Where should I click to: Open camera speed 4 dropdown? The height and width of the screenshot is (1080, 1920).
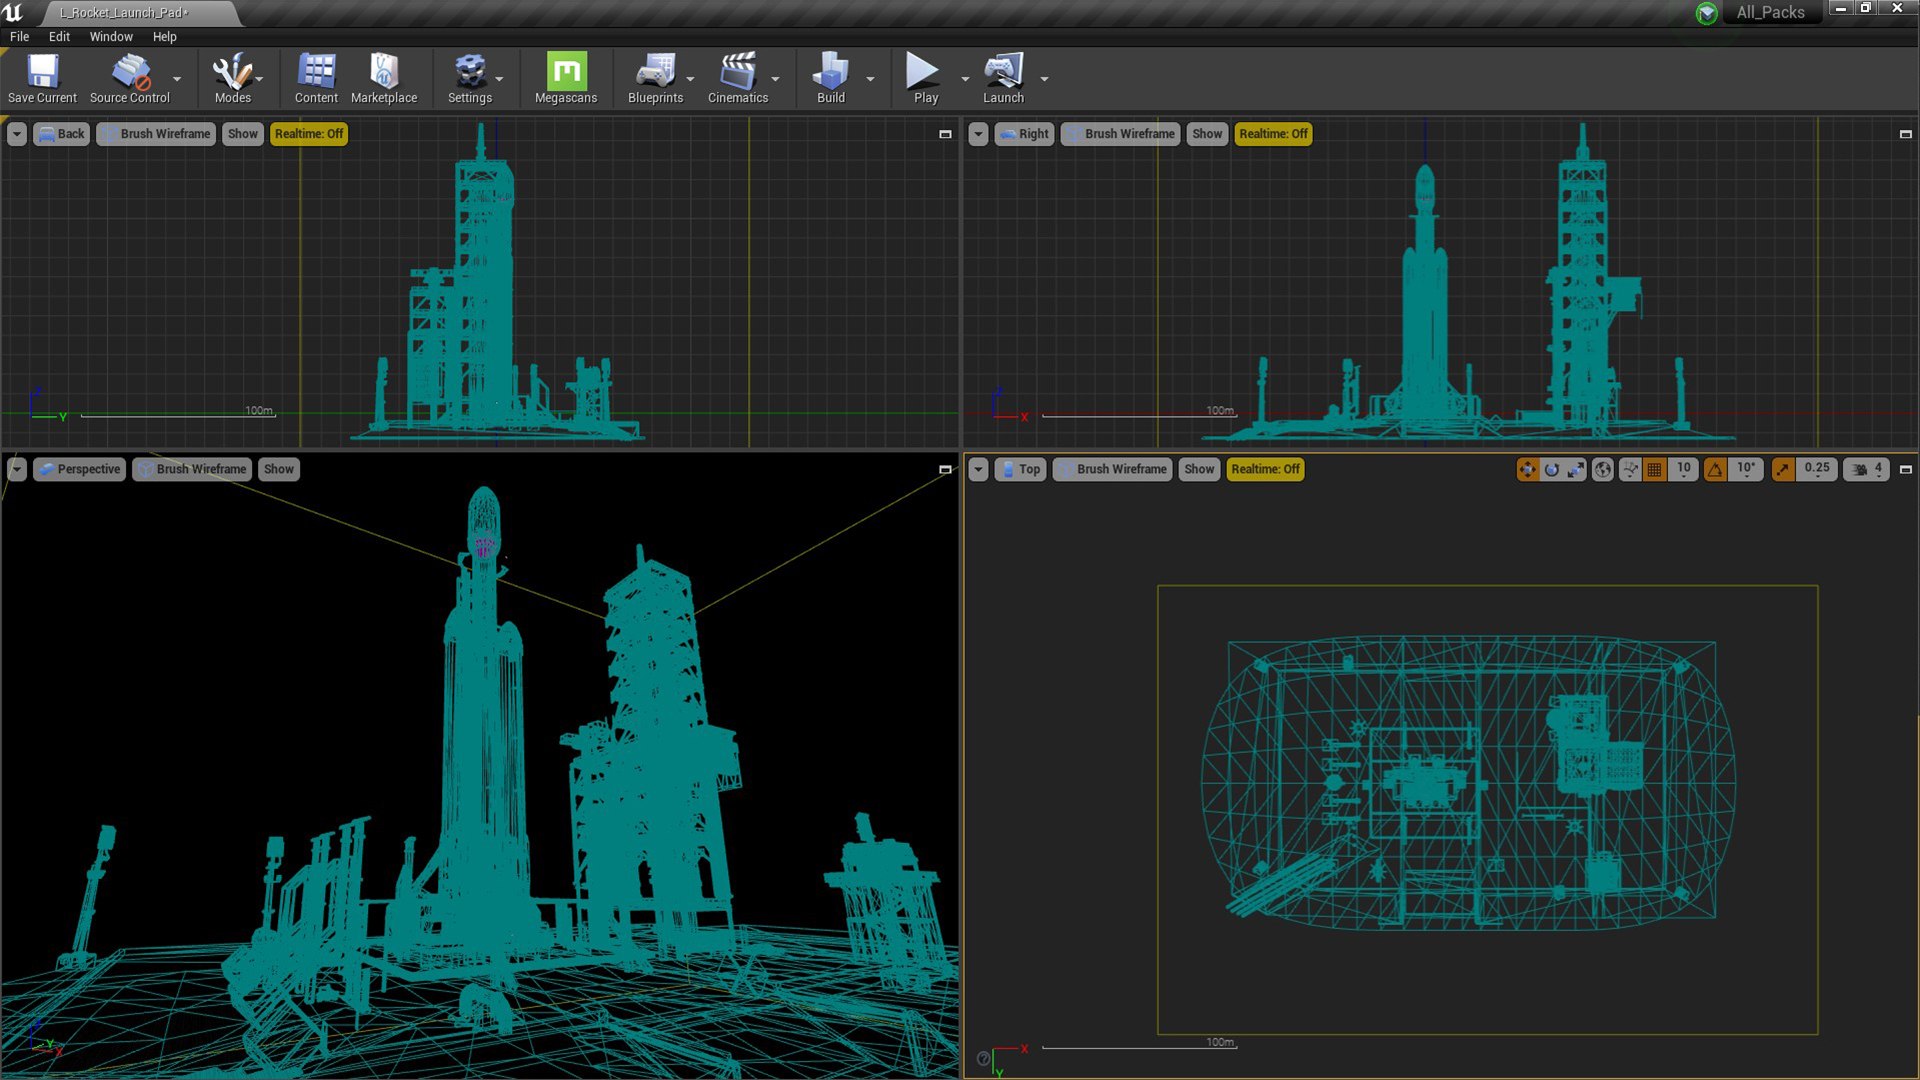pyautogui.click(x=1867, y=469)
